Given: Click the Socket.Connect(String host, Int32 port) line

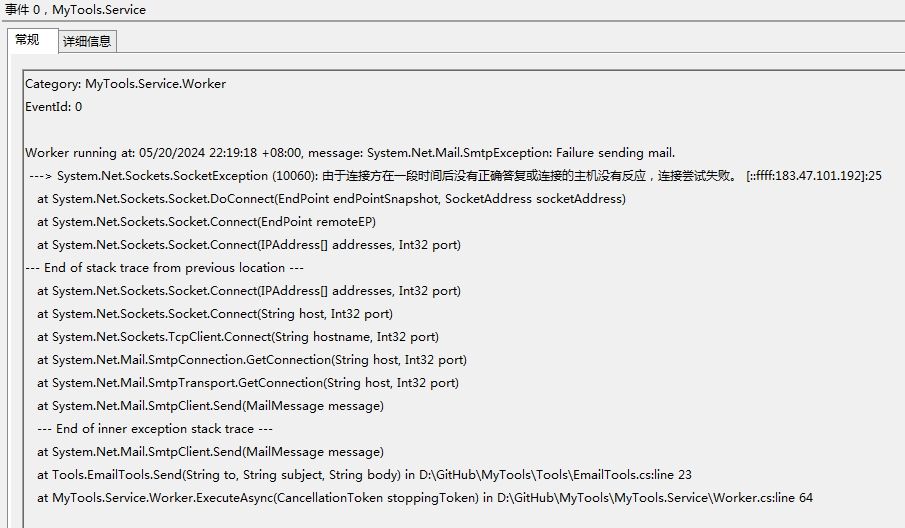Looking at the screenshot, I should pyautogui.click(x=221, y=314).
